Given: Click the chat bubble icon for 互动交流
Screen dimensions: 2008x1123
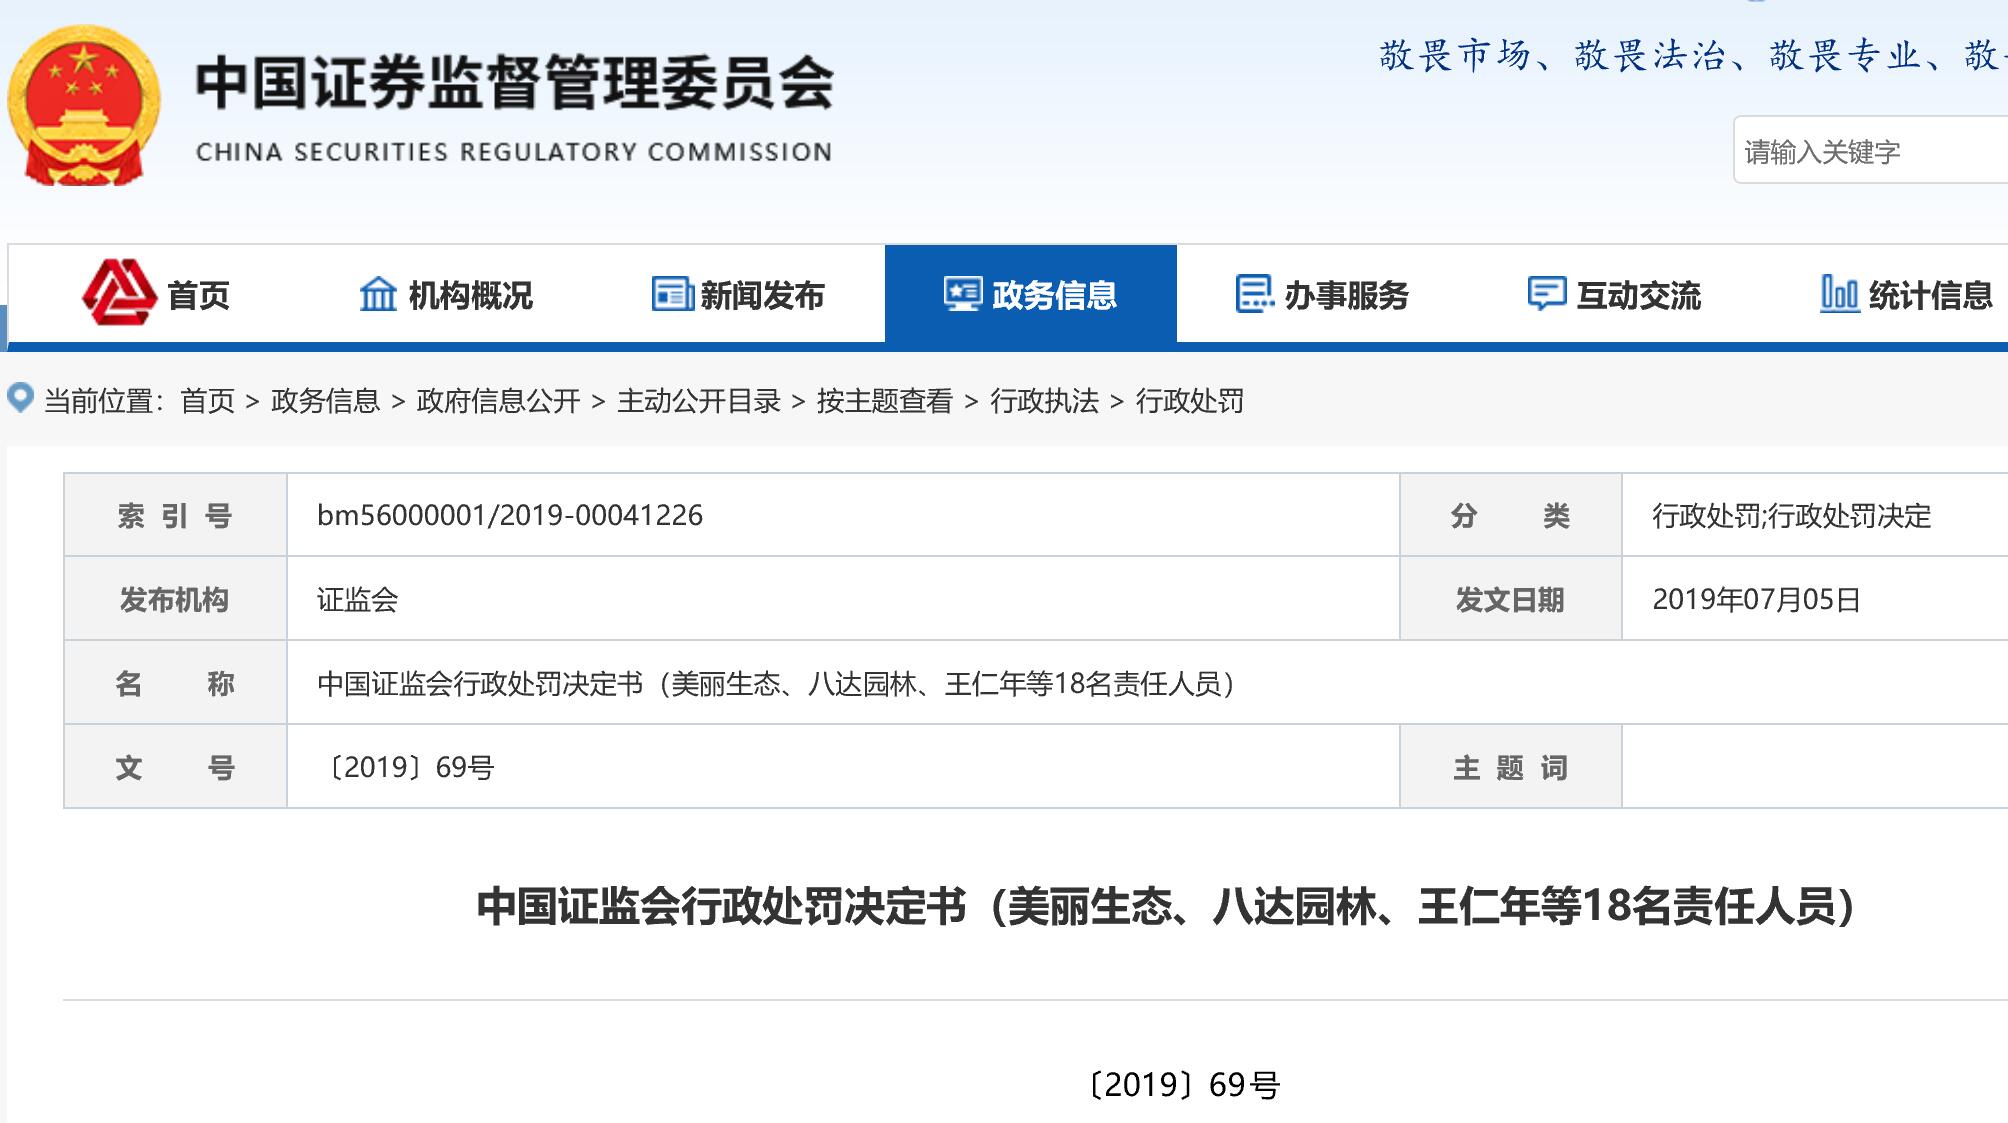Looking at the screenshot, I should point(1546,294).
